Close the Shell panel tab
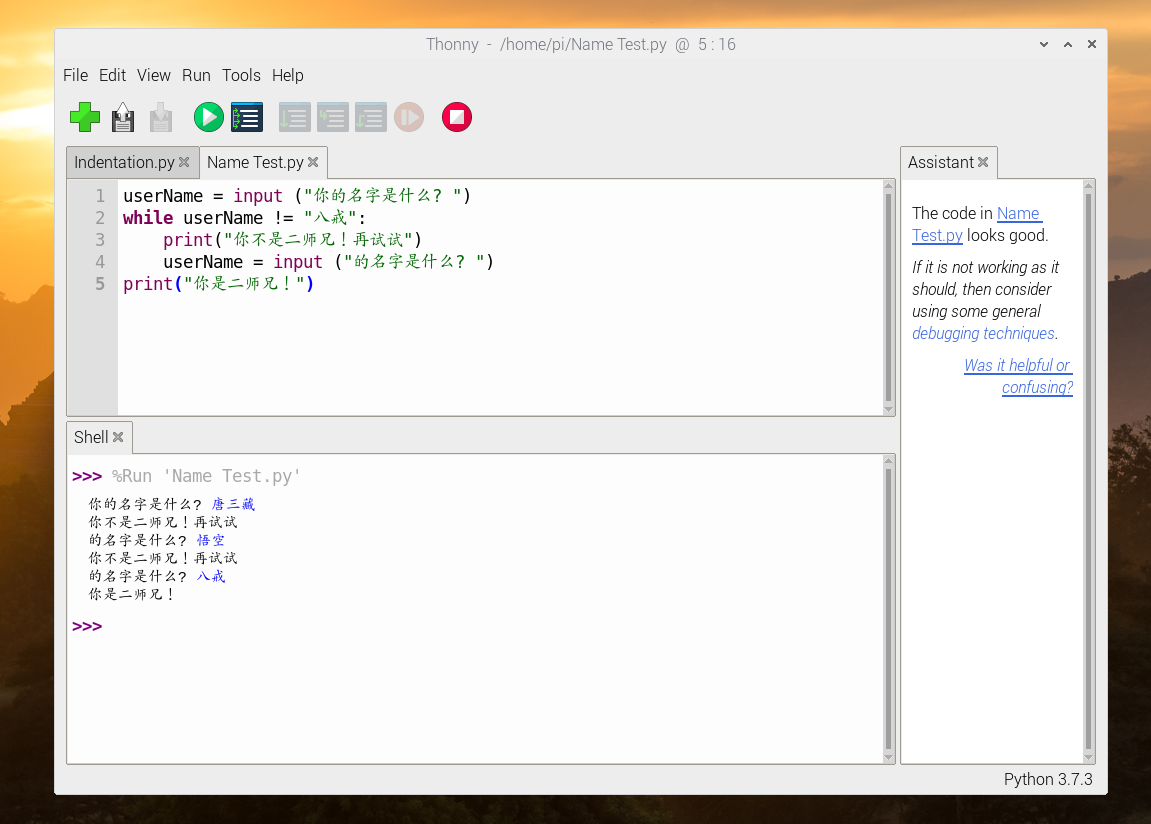This screenshot has width=1151, height=824. tap(118, 437)
